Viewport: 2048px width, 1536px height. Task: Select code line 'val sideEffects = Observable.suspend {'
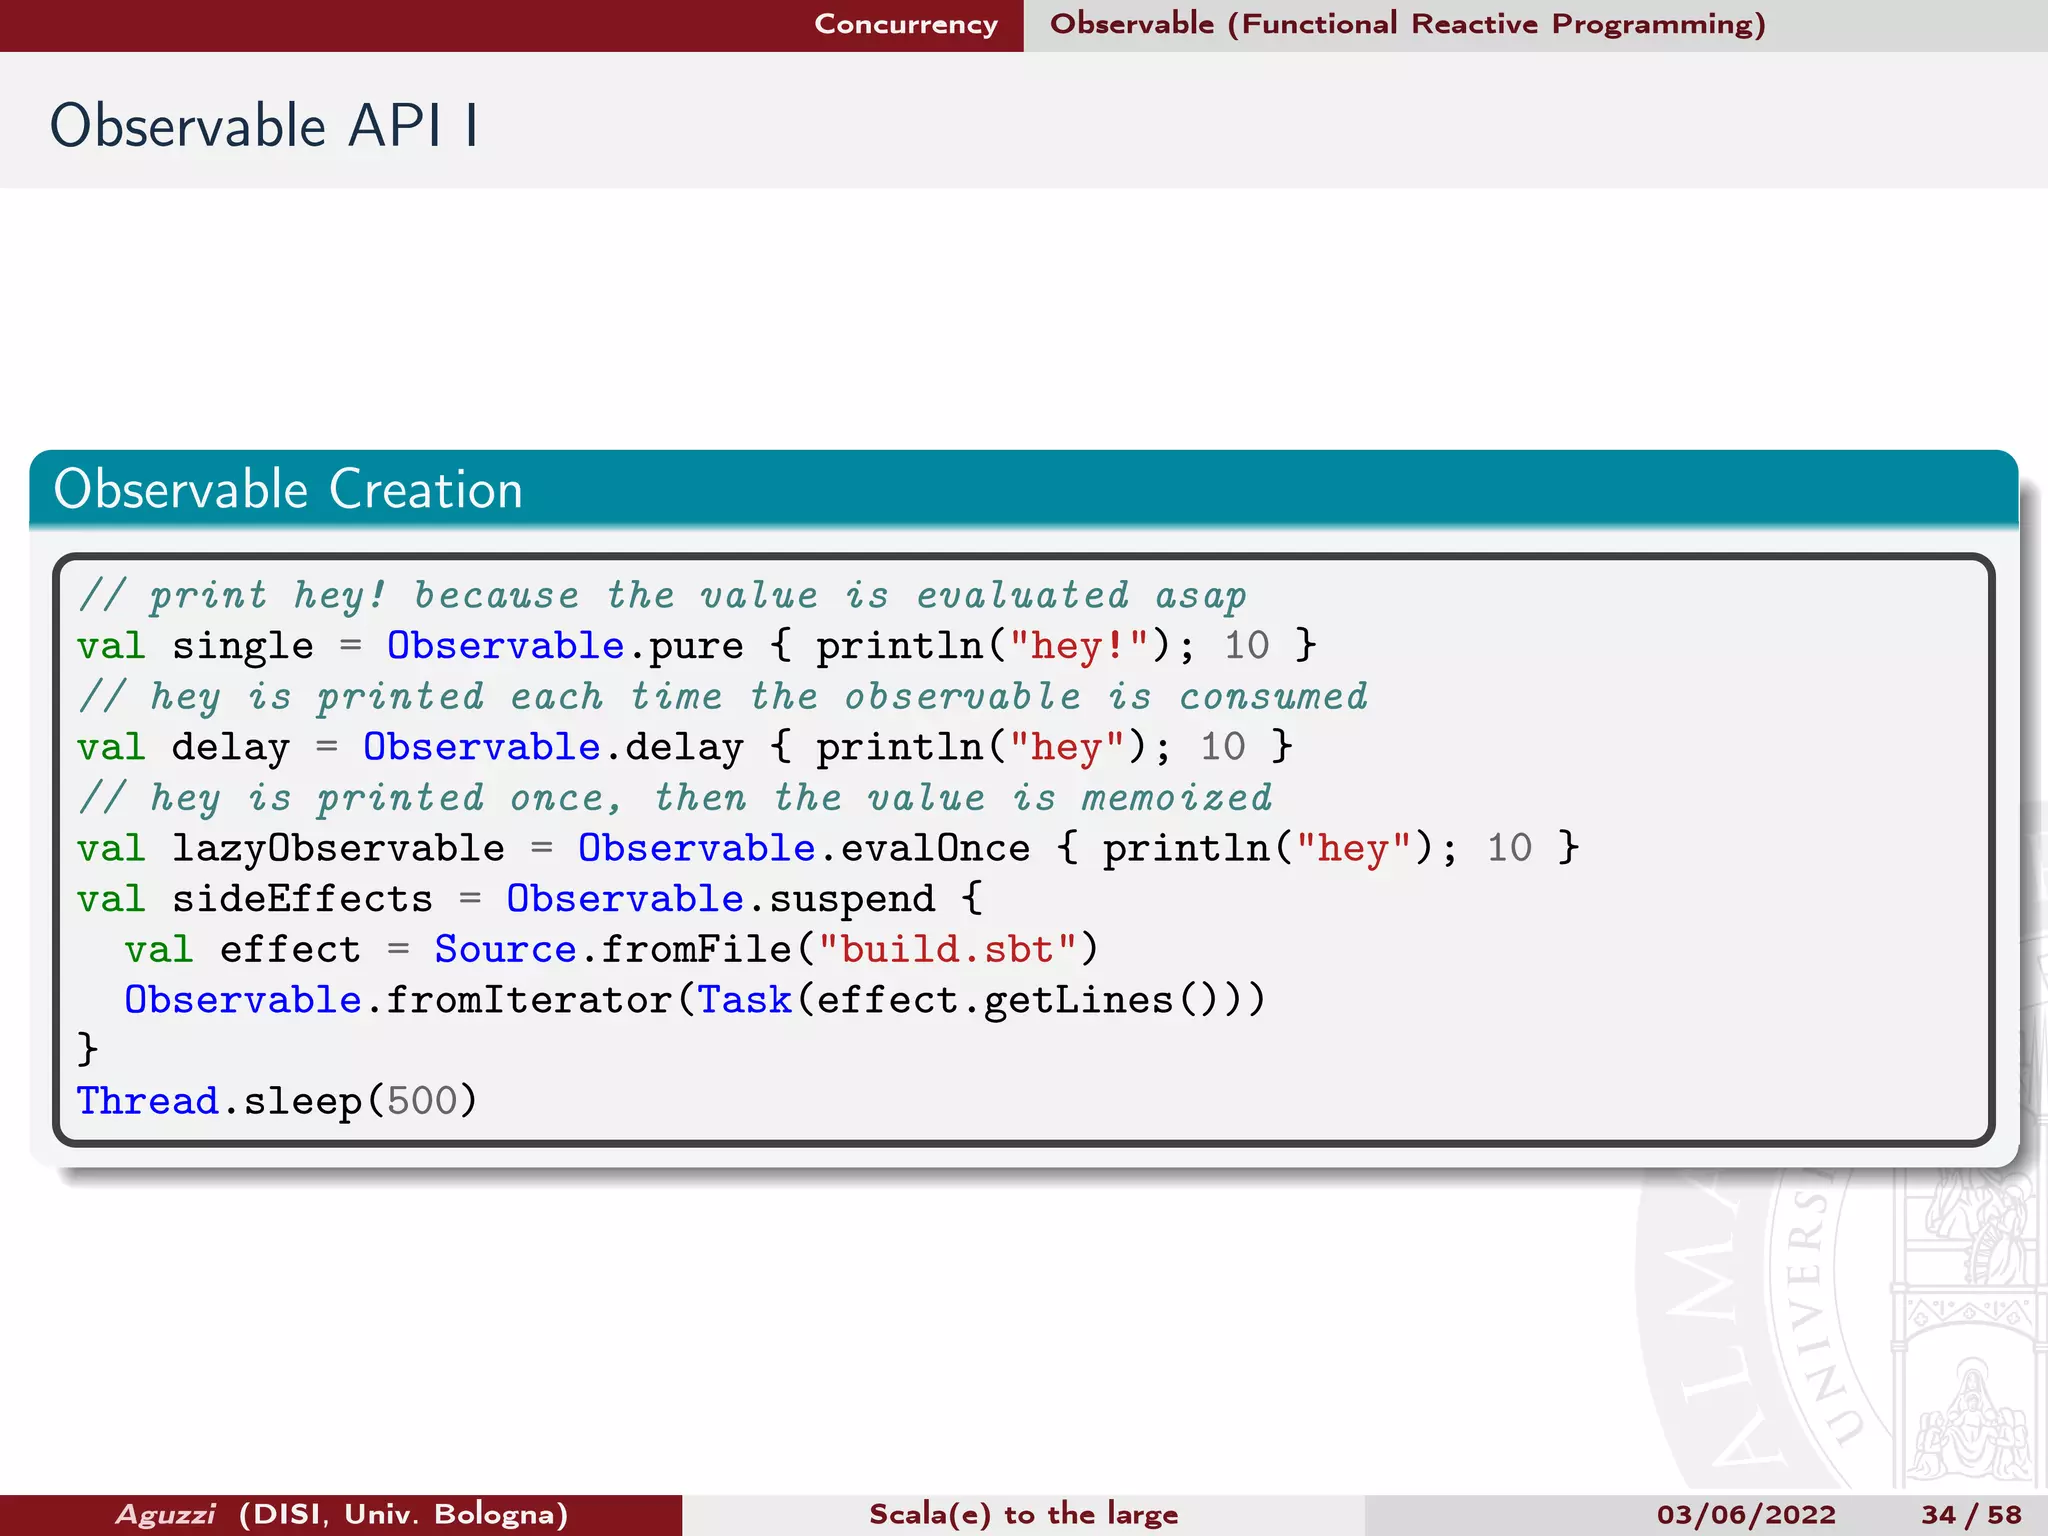click(x=531, y=899)
